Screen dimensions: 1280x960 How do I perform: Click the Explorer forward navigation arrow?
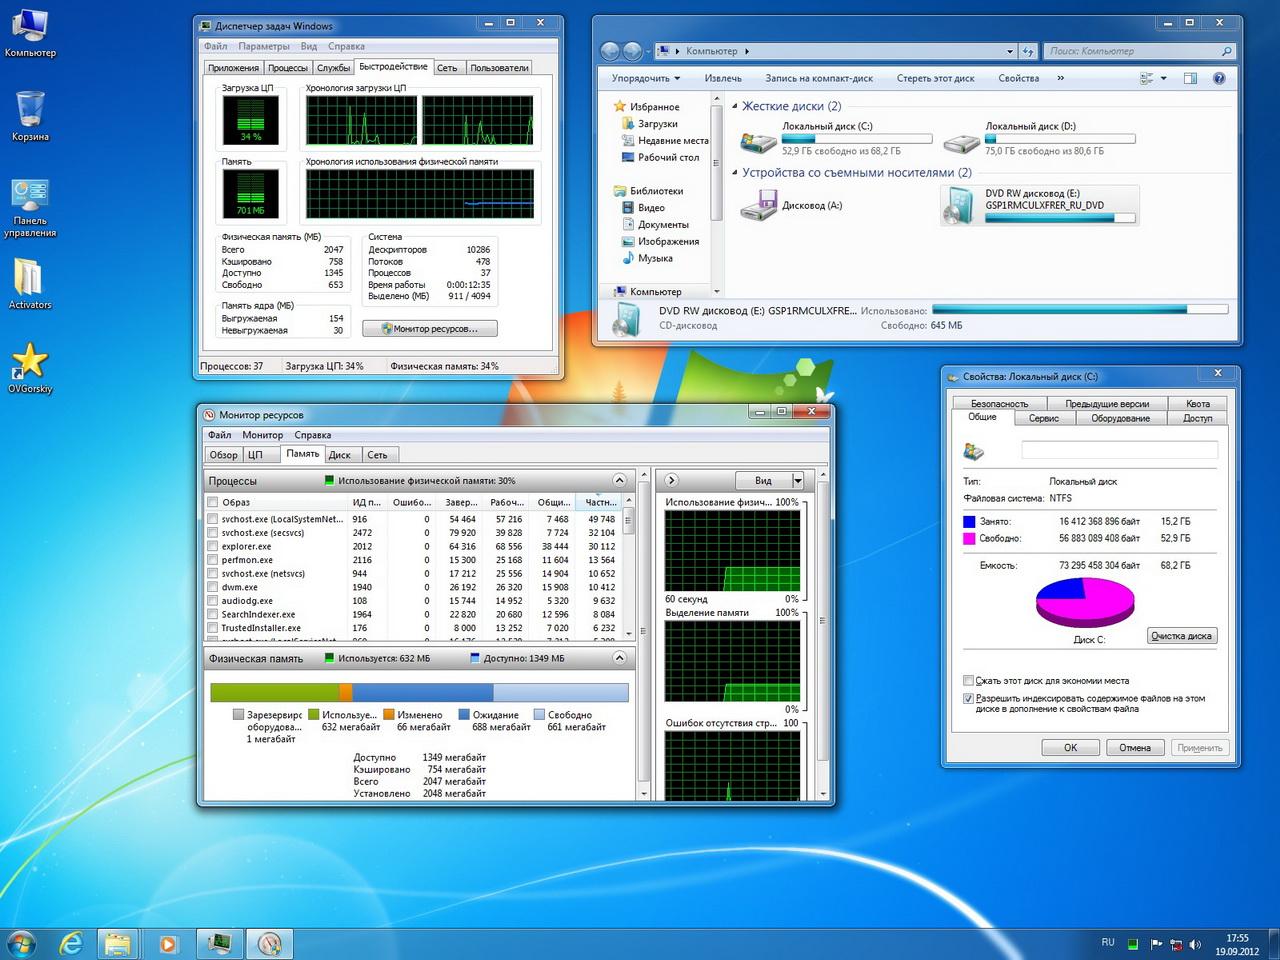(632, 51)
